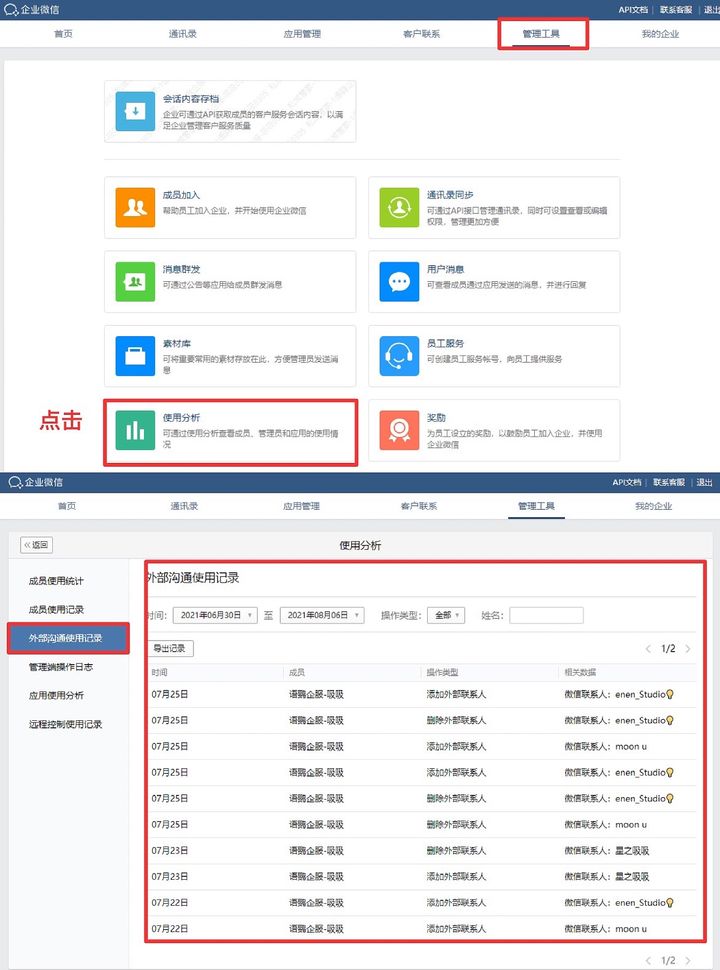Open 管理端操作日志 in the sidebar
This screenshot has width=720, height=970.
click(x=65, y=667)
